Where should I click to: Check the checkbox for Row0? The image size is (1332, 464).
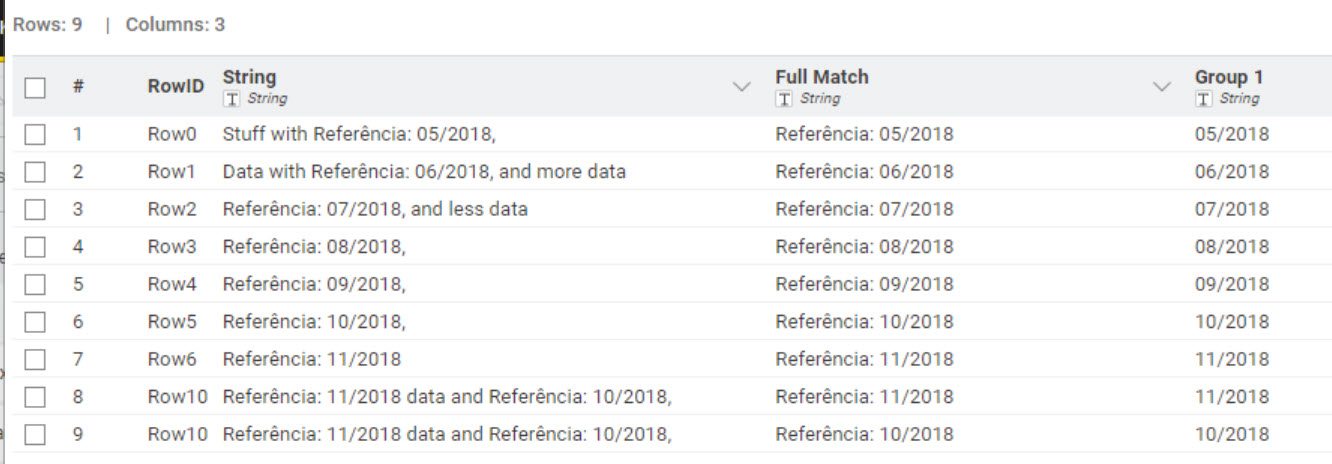pos(35,134)
